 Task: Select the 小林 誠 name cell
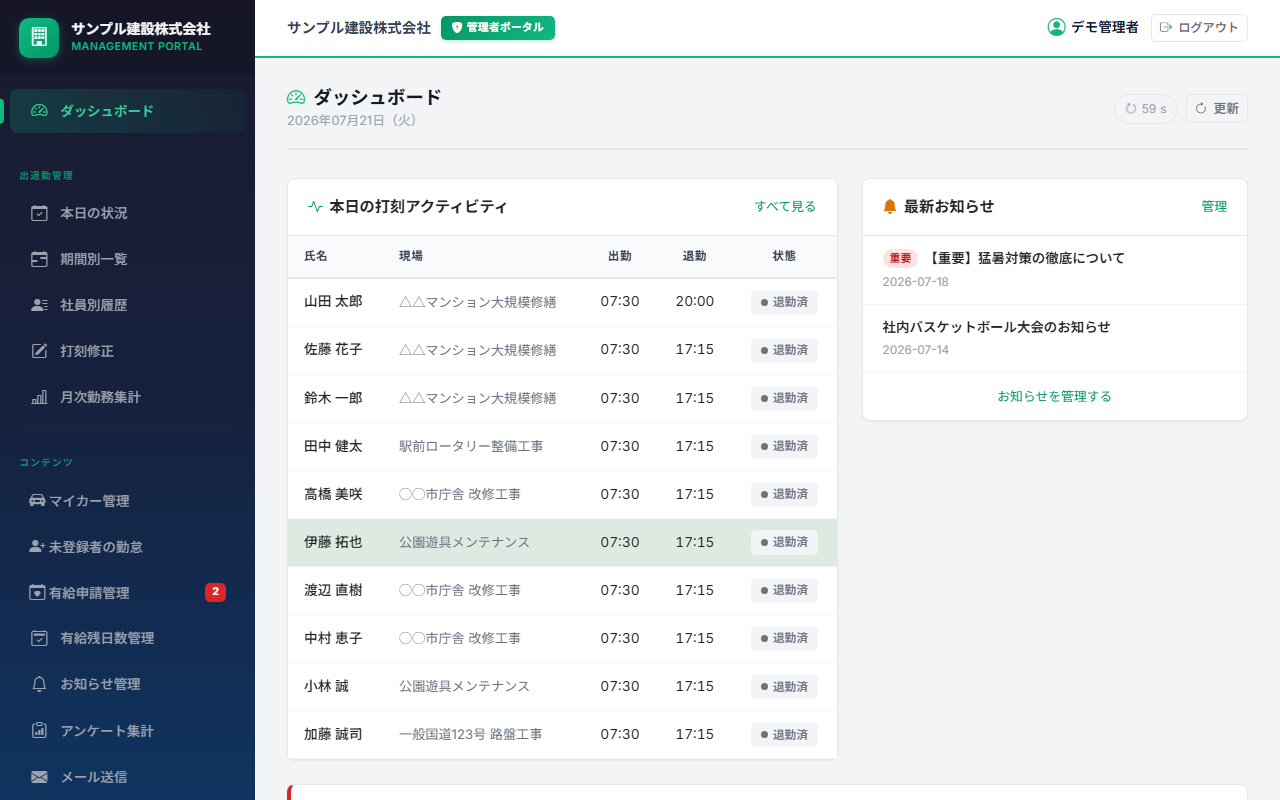tap(326, 686)
